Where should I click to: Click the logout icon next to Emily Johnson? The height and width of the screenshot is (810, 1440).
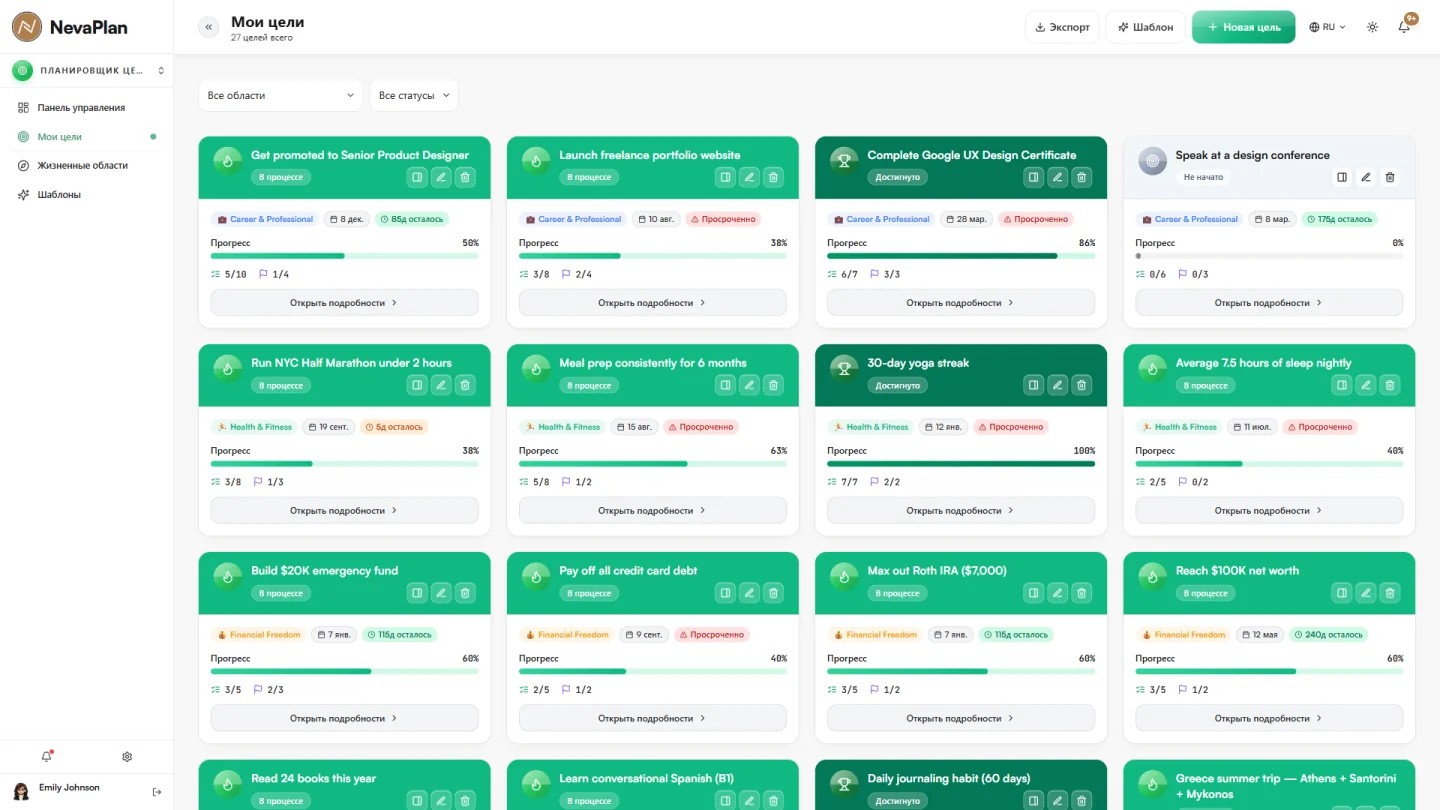pyautogui.click(x=157, y=792)
